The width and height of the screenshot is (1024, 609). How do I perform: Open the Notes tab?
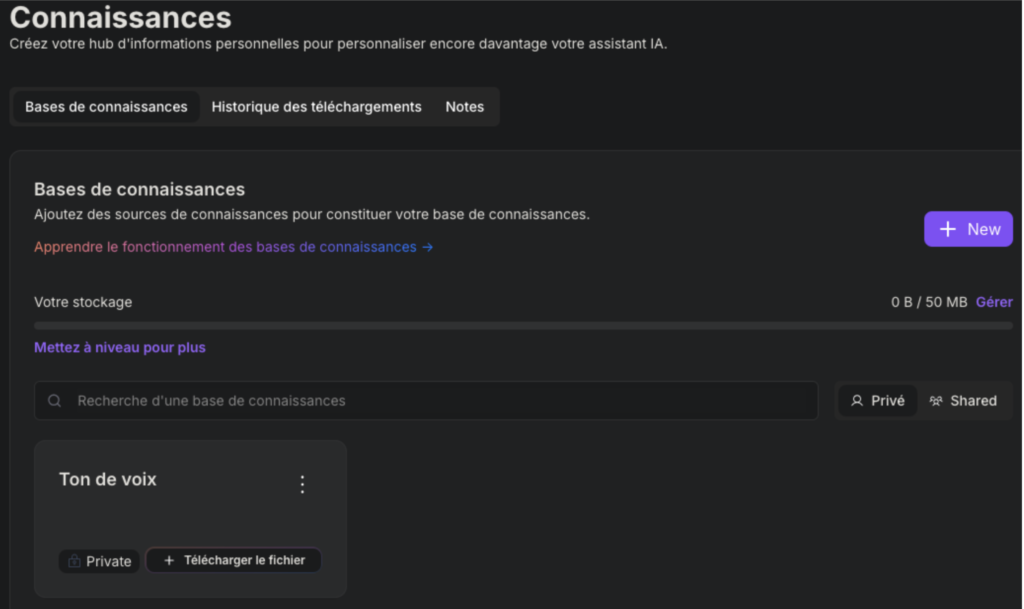(465, 107)
